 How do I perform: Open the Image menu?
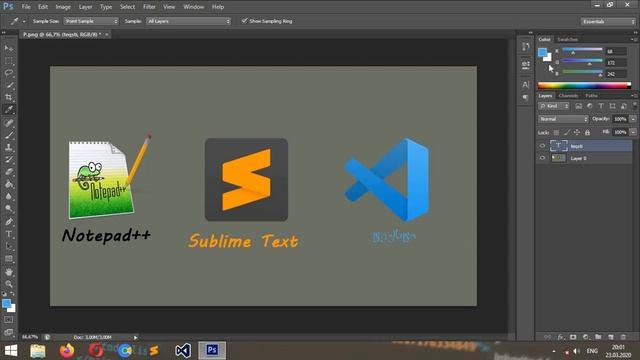pyautogui.click(x=63, y=7)
